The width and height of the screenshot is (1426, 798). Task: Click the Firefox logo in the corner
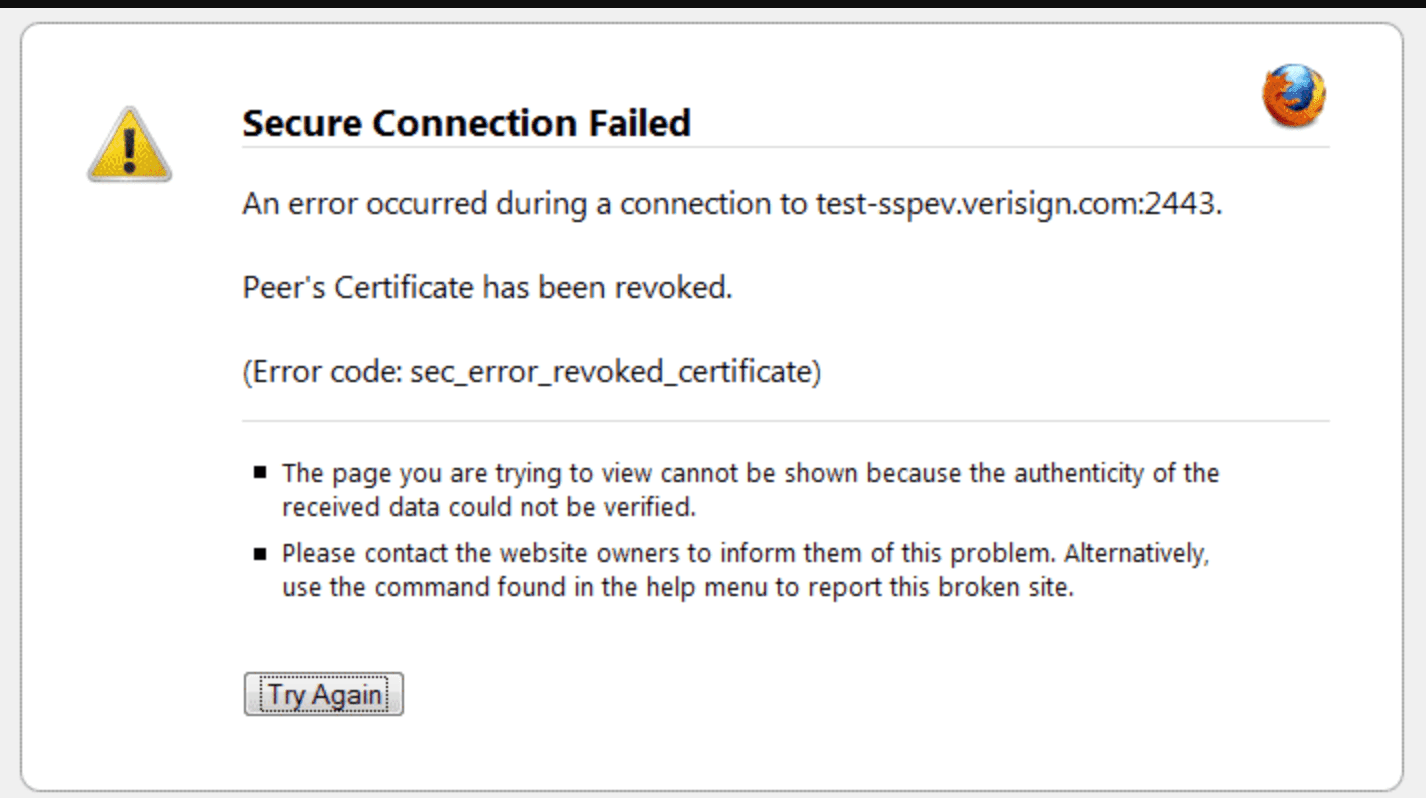click(x=1295, y=95)
